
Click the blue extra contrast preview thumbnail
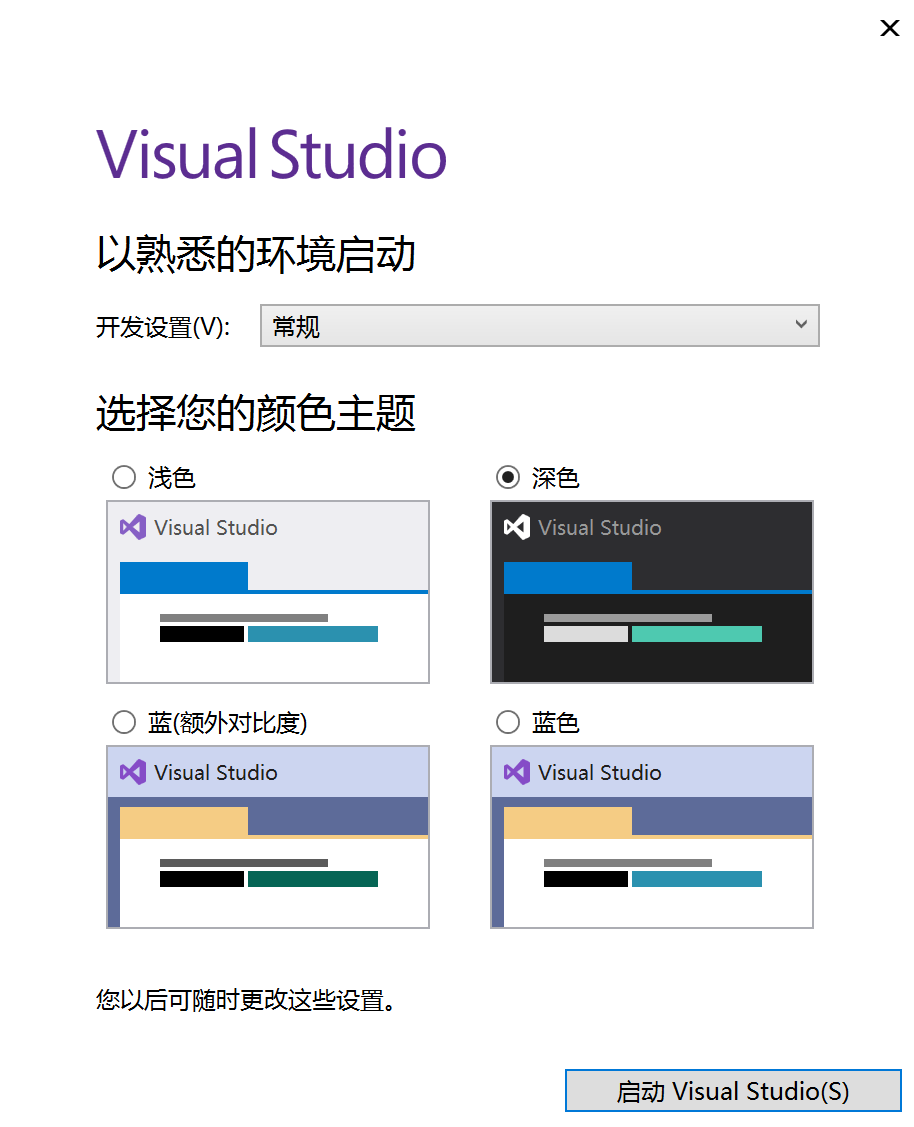pyautogui.click(x=268, y=837)
